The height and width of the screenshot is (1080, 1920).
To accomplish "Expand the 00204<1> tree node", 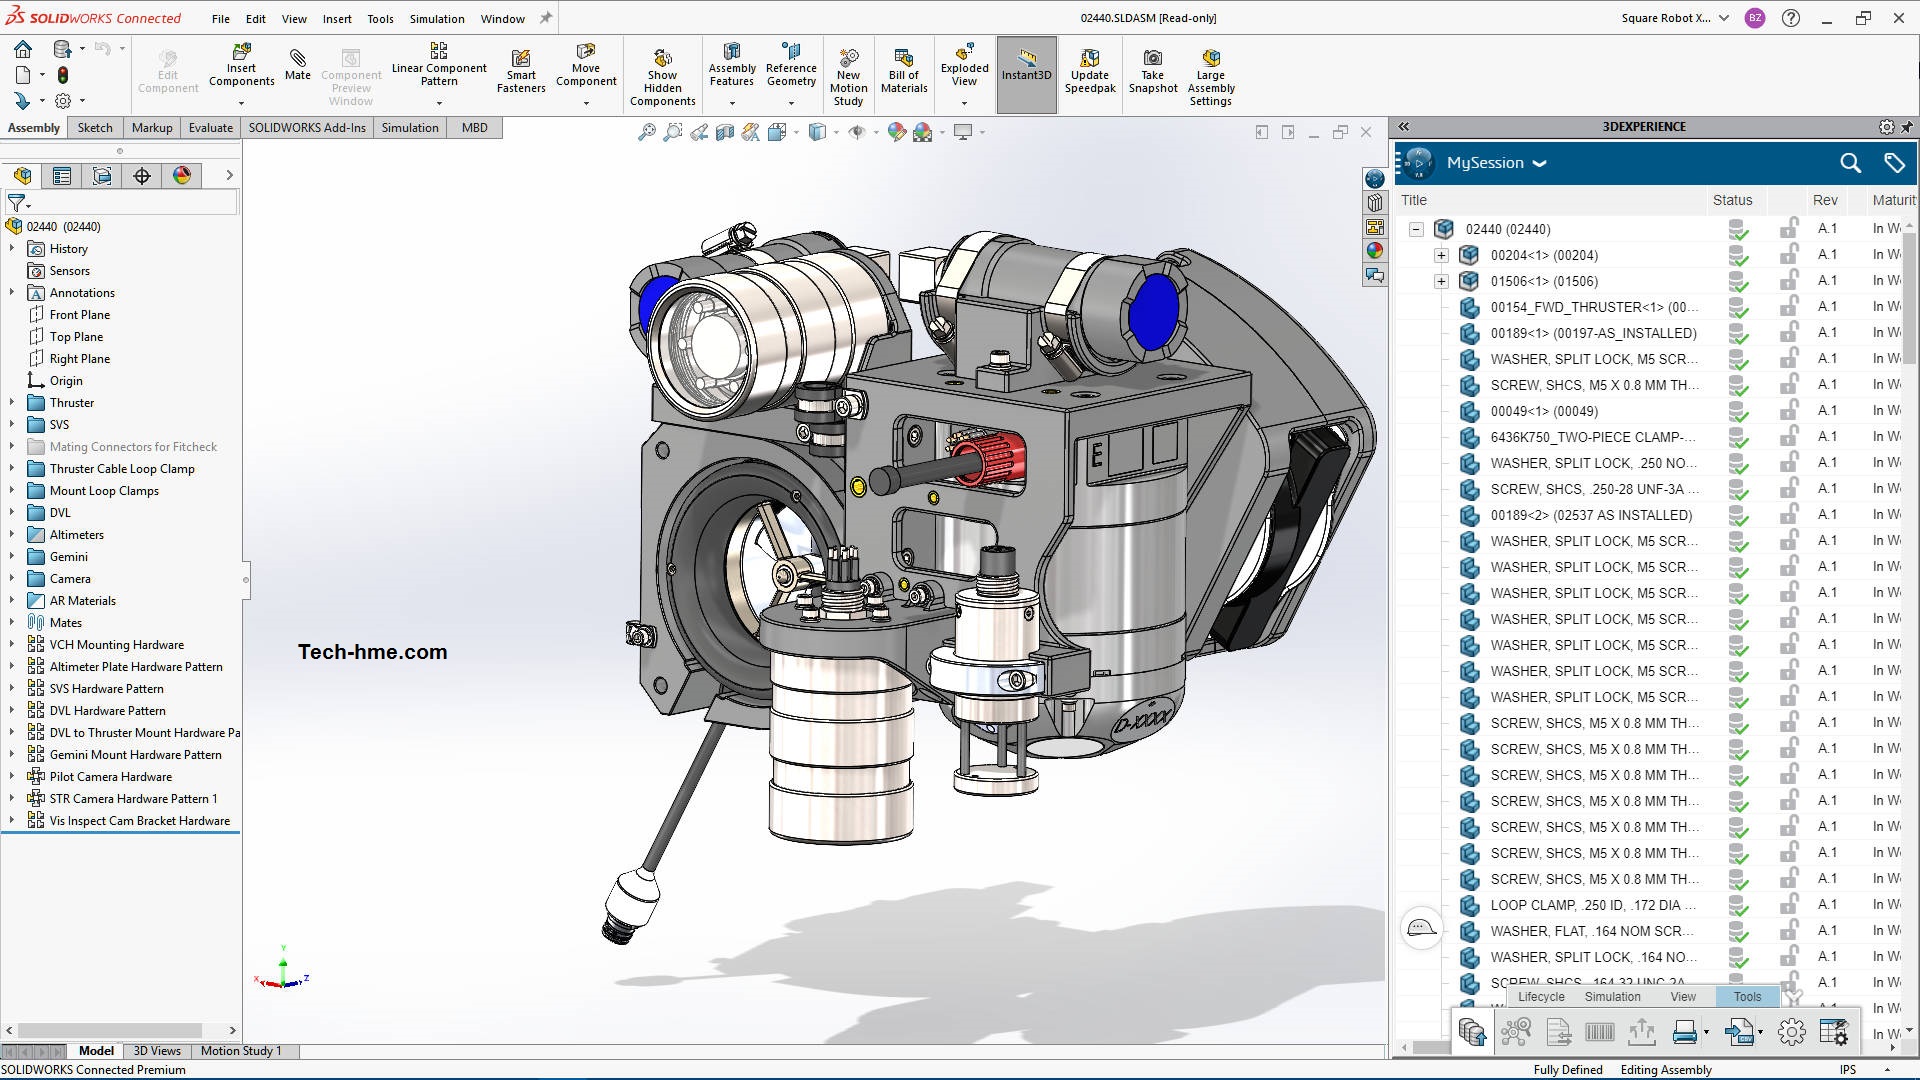I will pos(1441,255).
